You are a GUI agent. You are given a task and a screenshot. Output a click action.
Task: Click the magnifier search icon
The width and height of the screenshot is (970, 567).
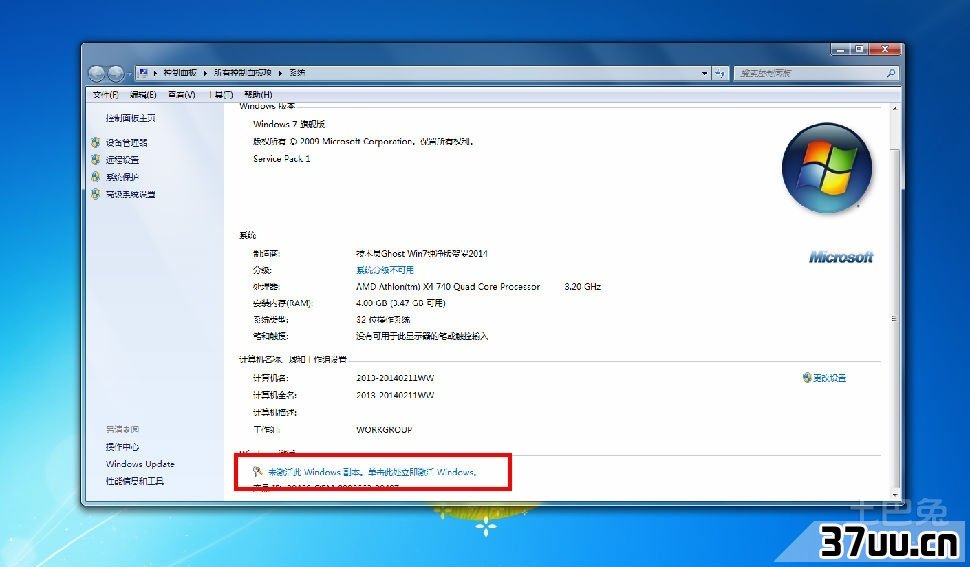[x=891, y=73]
